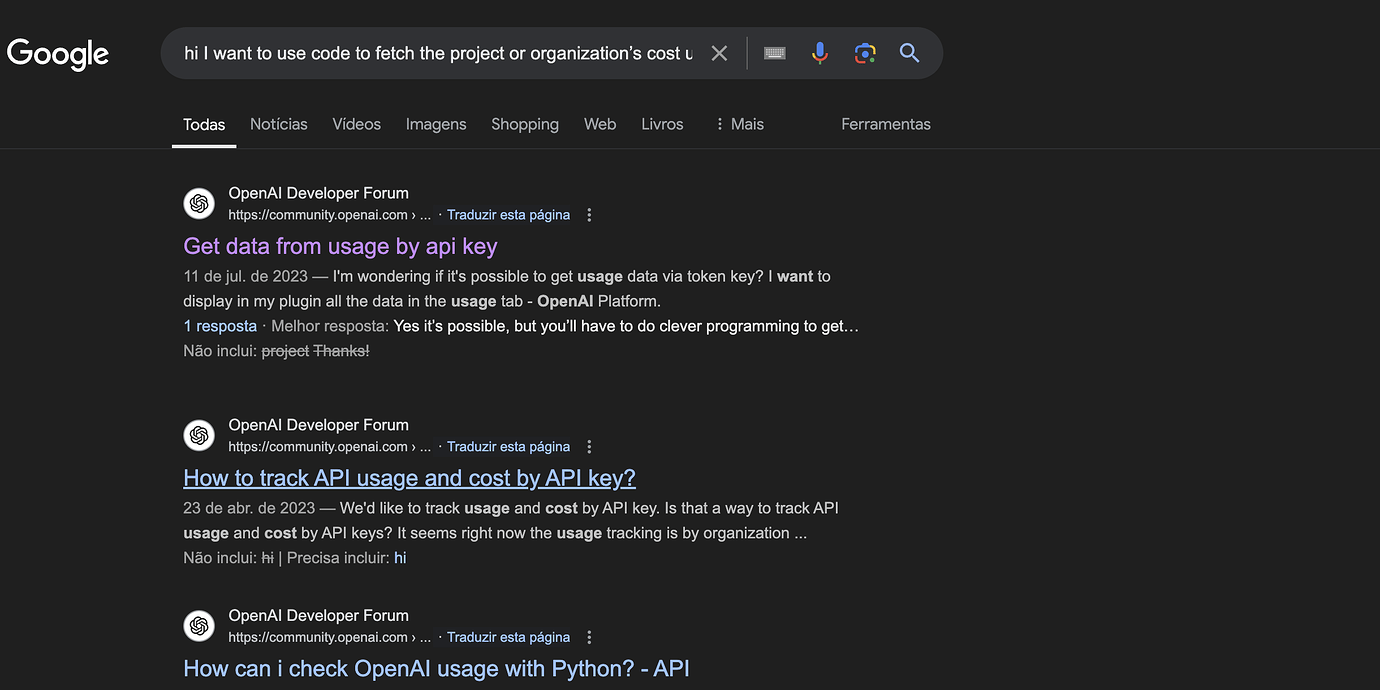
Task: Open 'How to track API usage and cost' thread
Action: (x=409, y=478)
